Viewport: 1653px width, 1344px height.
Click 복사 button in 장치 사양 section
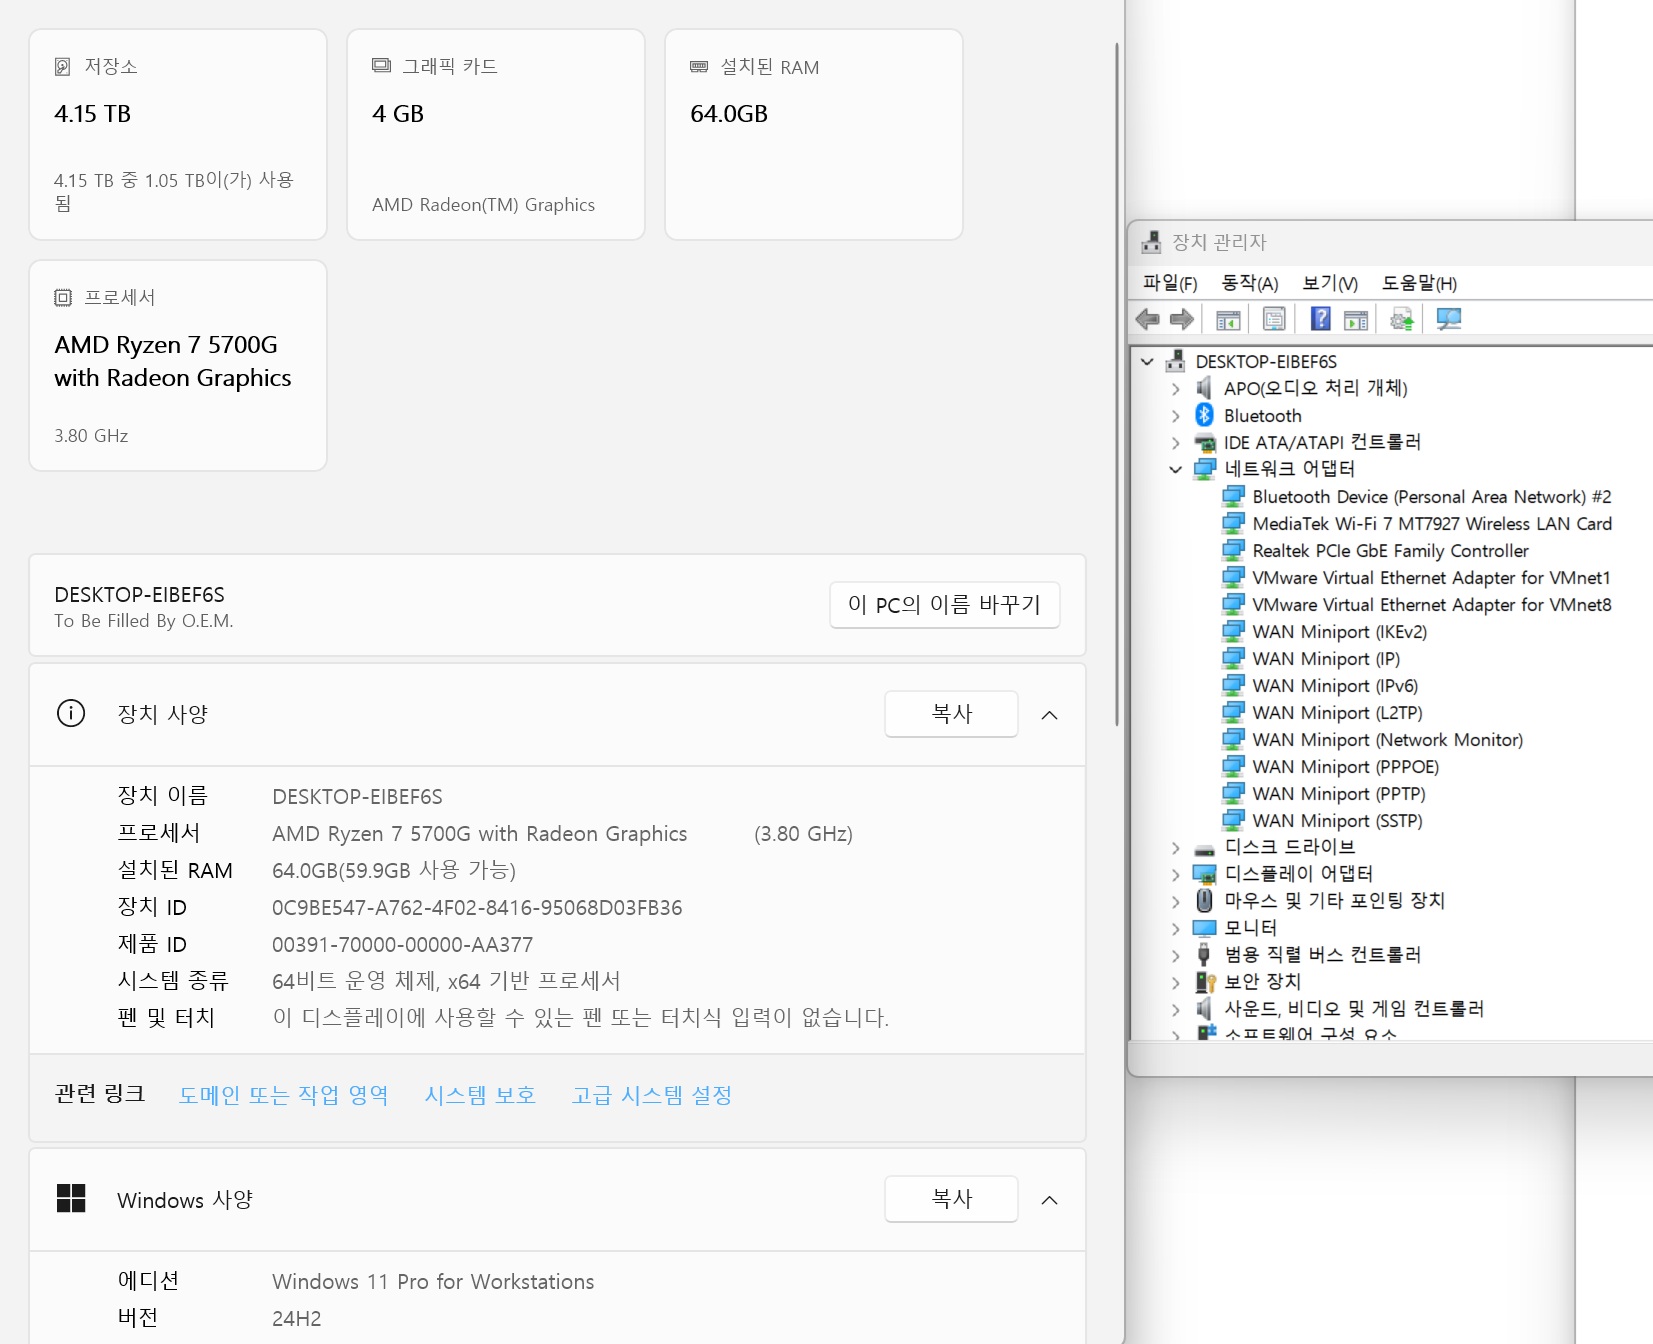[x=951, y=714]
